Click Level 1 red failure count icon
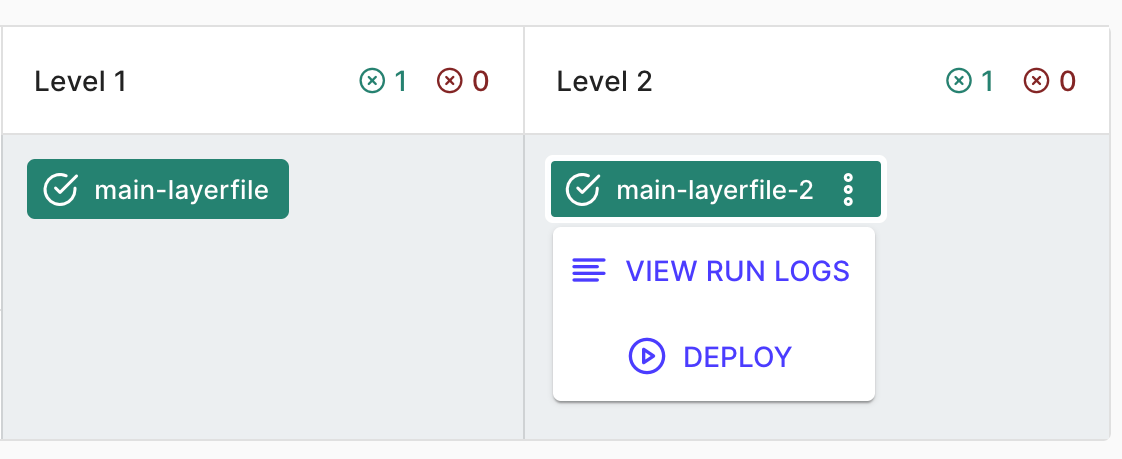 [450, 81]
